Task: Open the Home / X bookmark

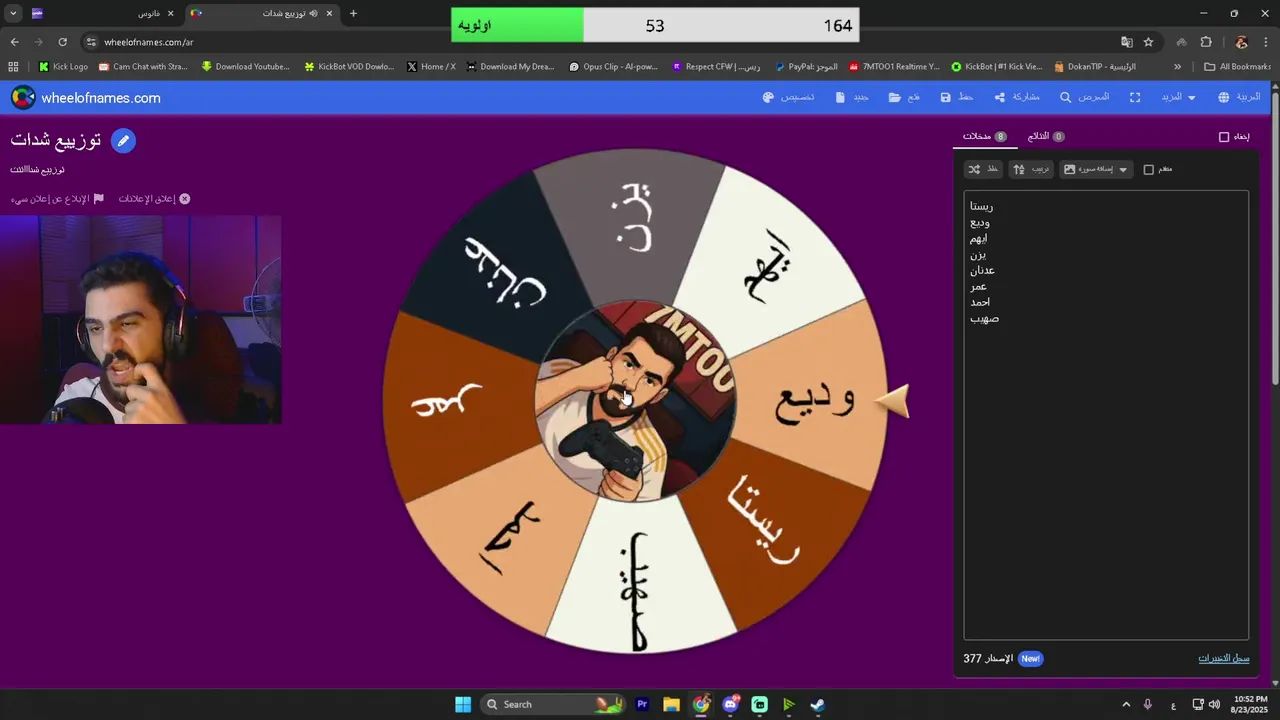Action: tap(431, 66)
